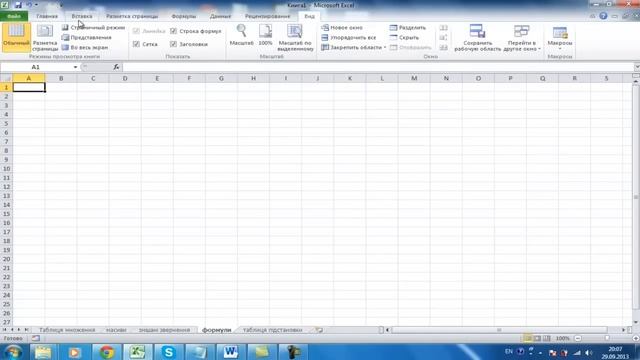Open Представления (custom views)
The height and width of the screenshot is (360, 640).
(x=87, y=37)
